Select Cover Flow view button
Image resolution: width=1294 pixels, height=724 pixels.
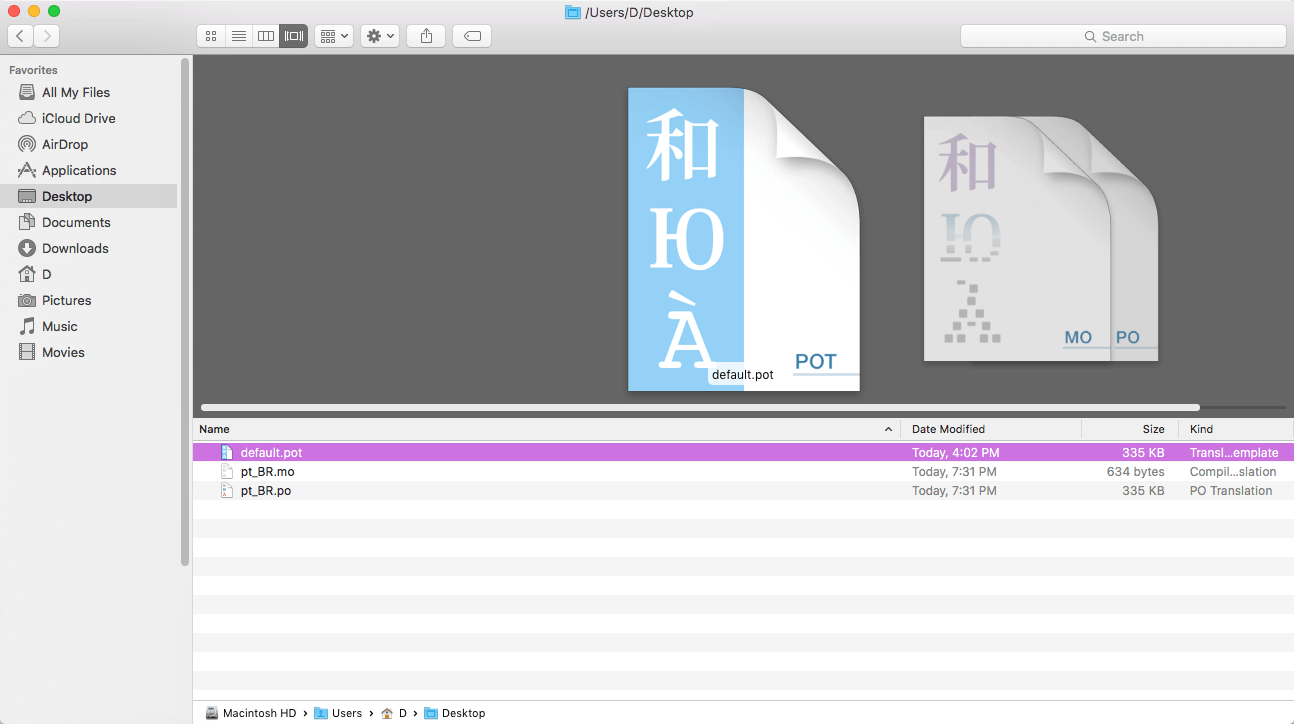click(x=294, y=36)
